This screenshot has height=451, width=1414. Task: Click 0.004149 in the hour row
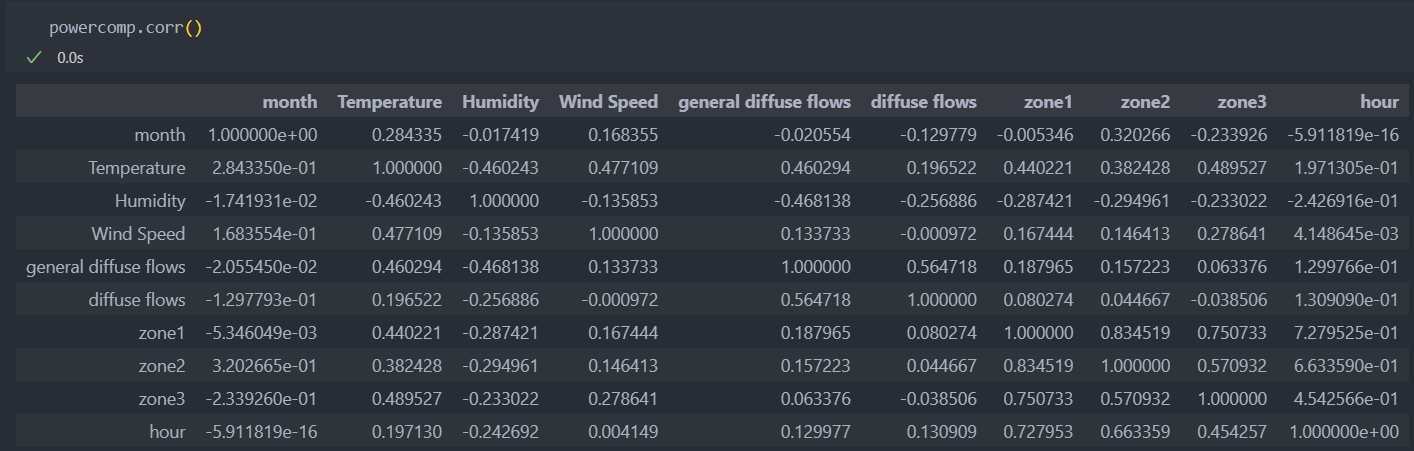click(625, 432)
